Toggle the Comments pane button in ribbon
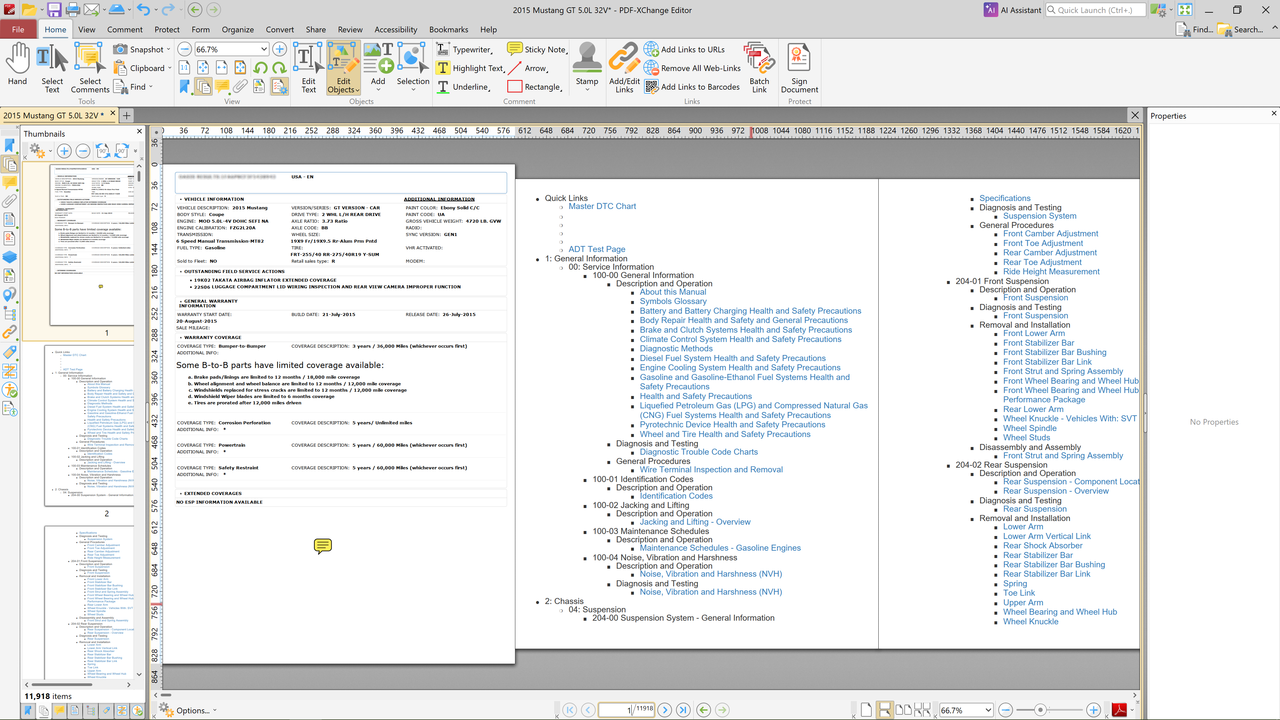 [222, 87]
